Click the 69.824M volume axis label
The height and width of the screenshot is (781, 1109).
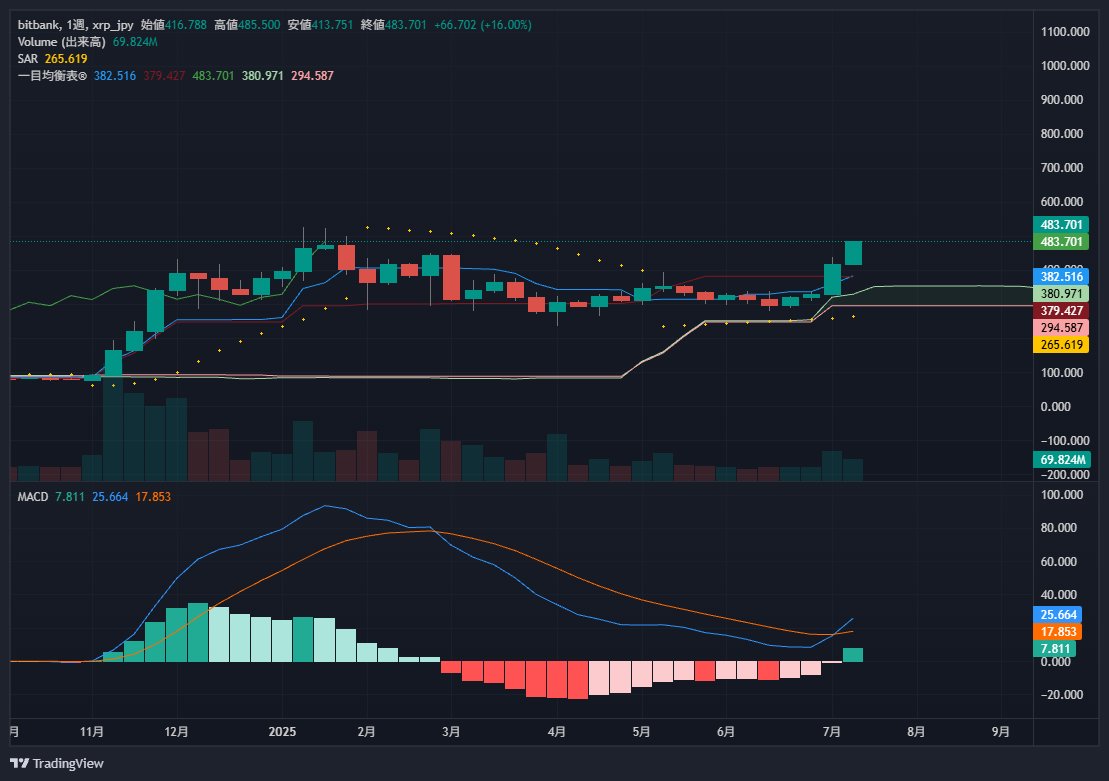click(x=1062, y=460)
